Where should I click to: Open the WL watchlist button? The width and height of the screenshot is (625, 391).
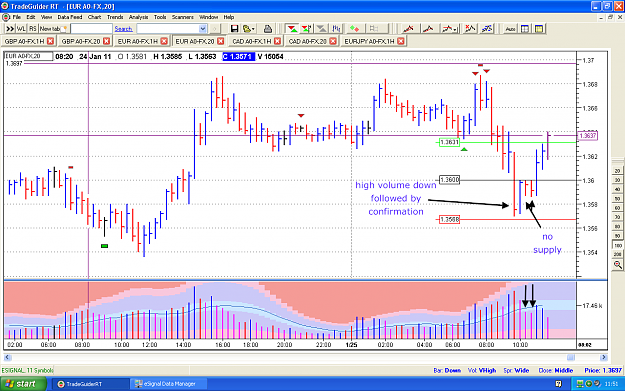tap(21, 29)
